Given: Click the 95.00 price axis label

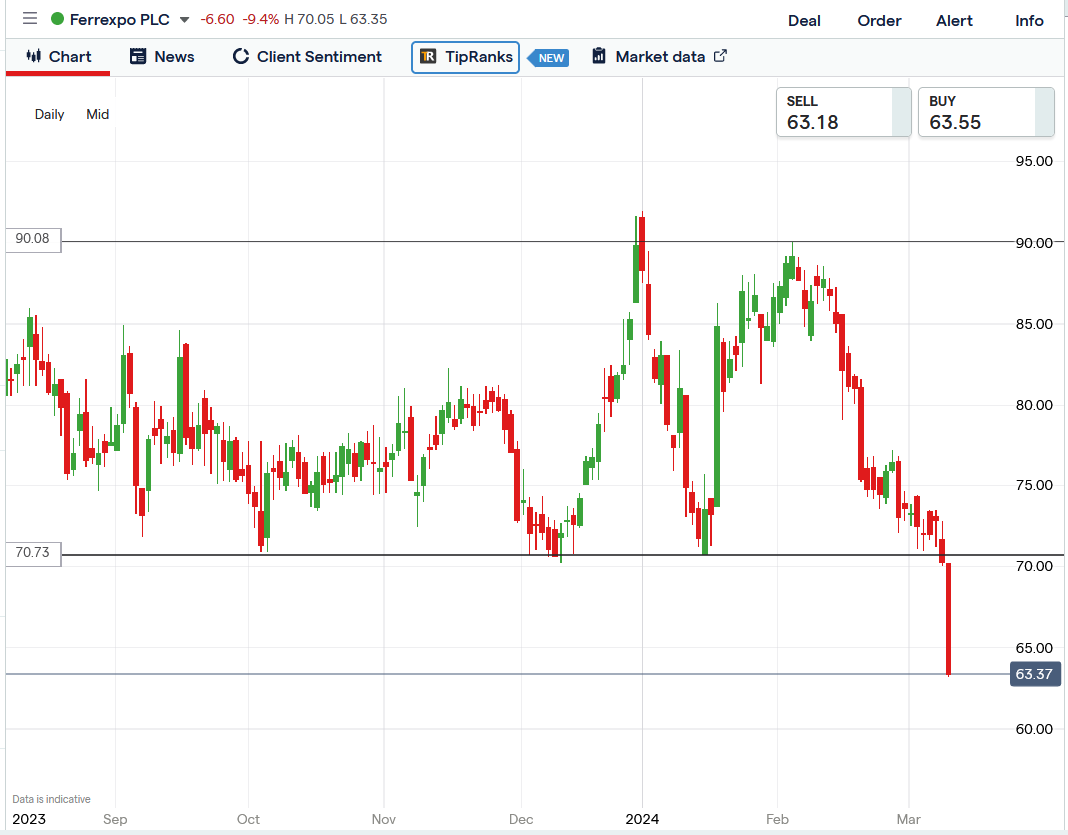Looking at the screenshot, I should coord(1034,161).
